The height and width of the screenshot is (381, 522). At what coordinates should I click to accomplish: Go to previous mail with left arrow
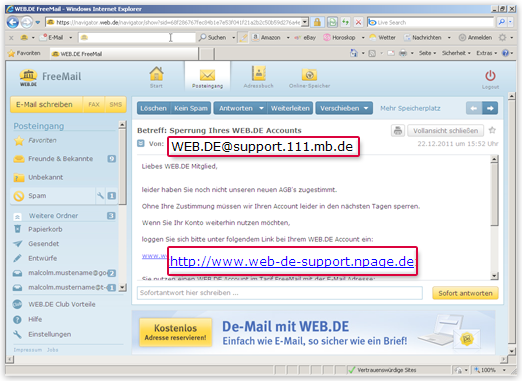[x=474, y=108]
